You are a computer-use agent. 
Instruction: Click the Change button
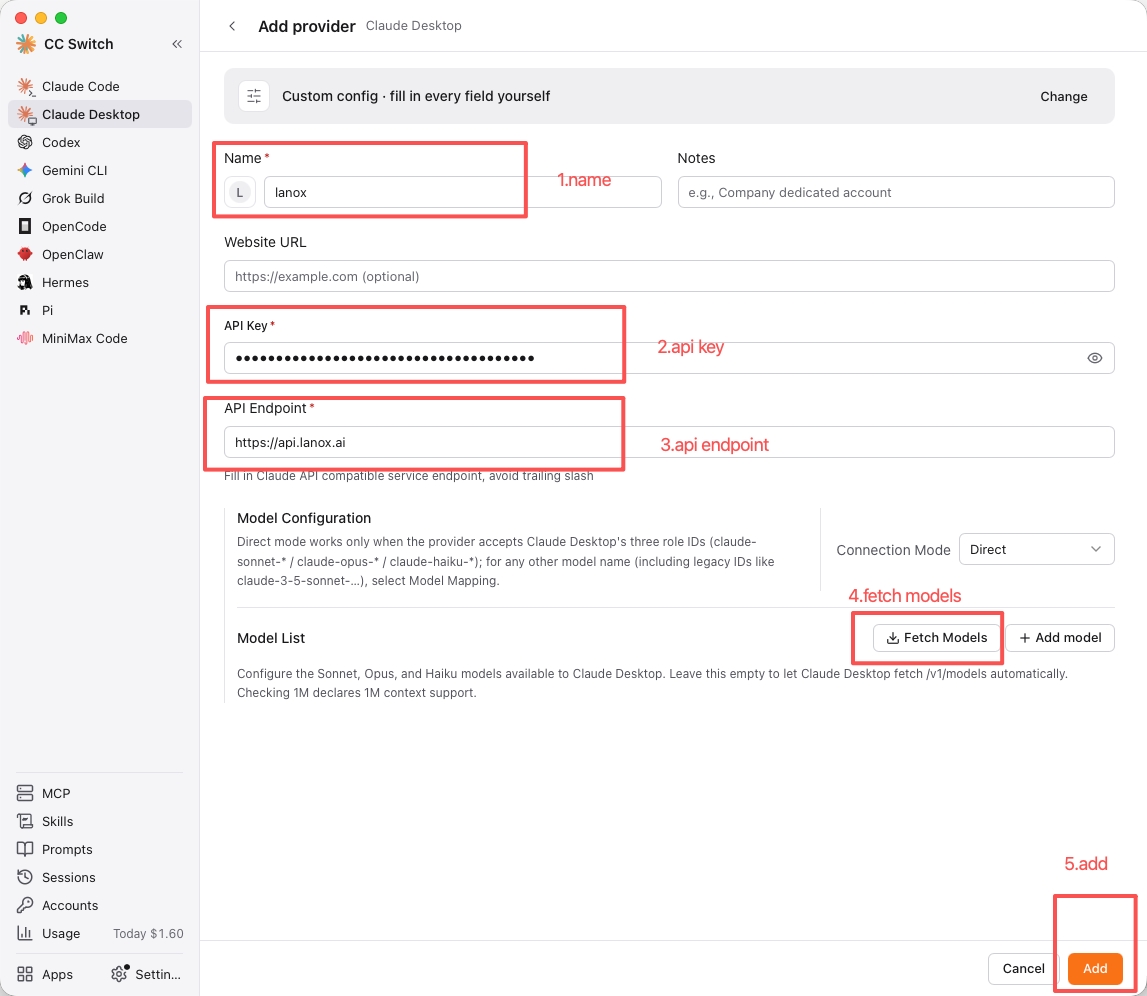tap(1063, 96)
